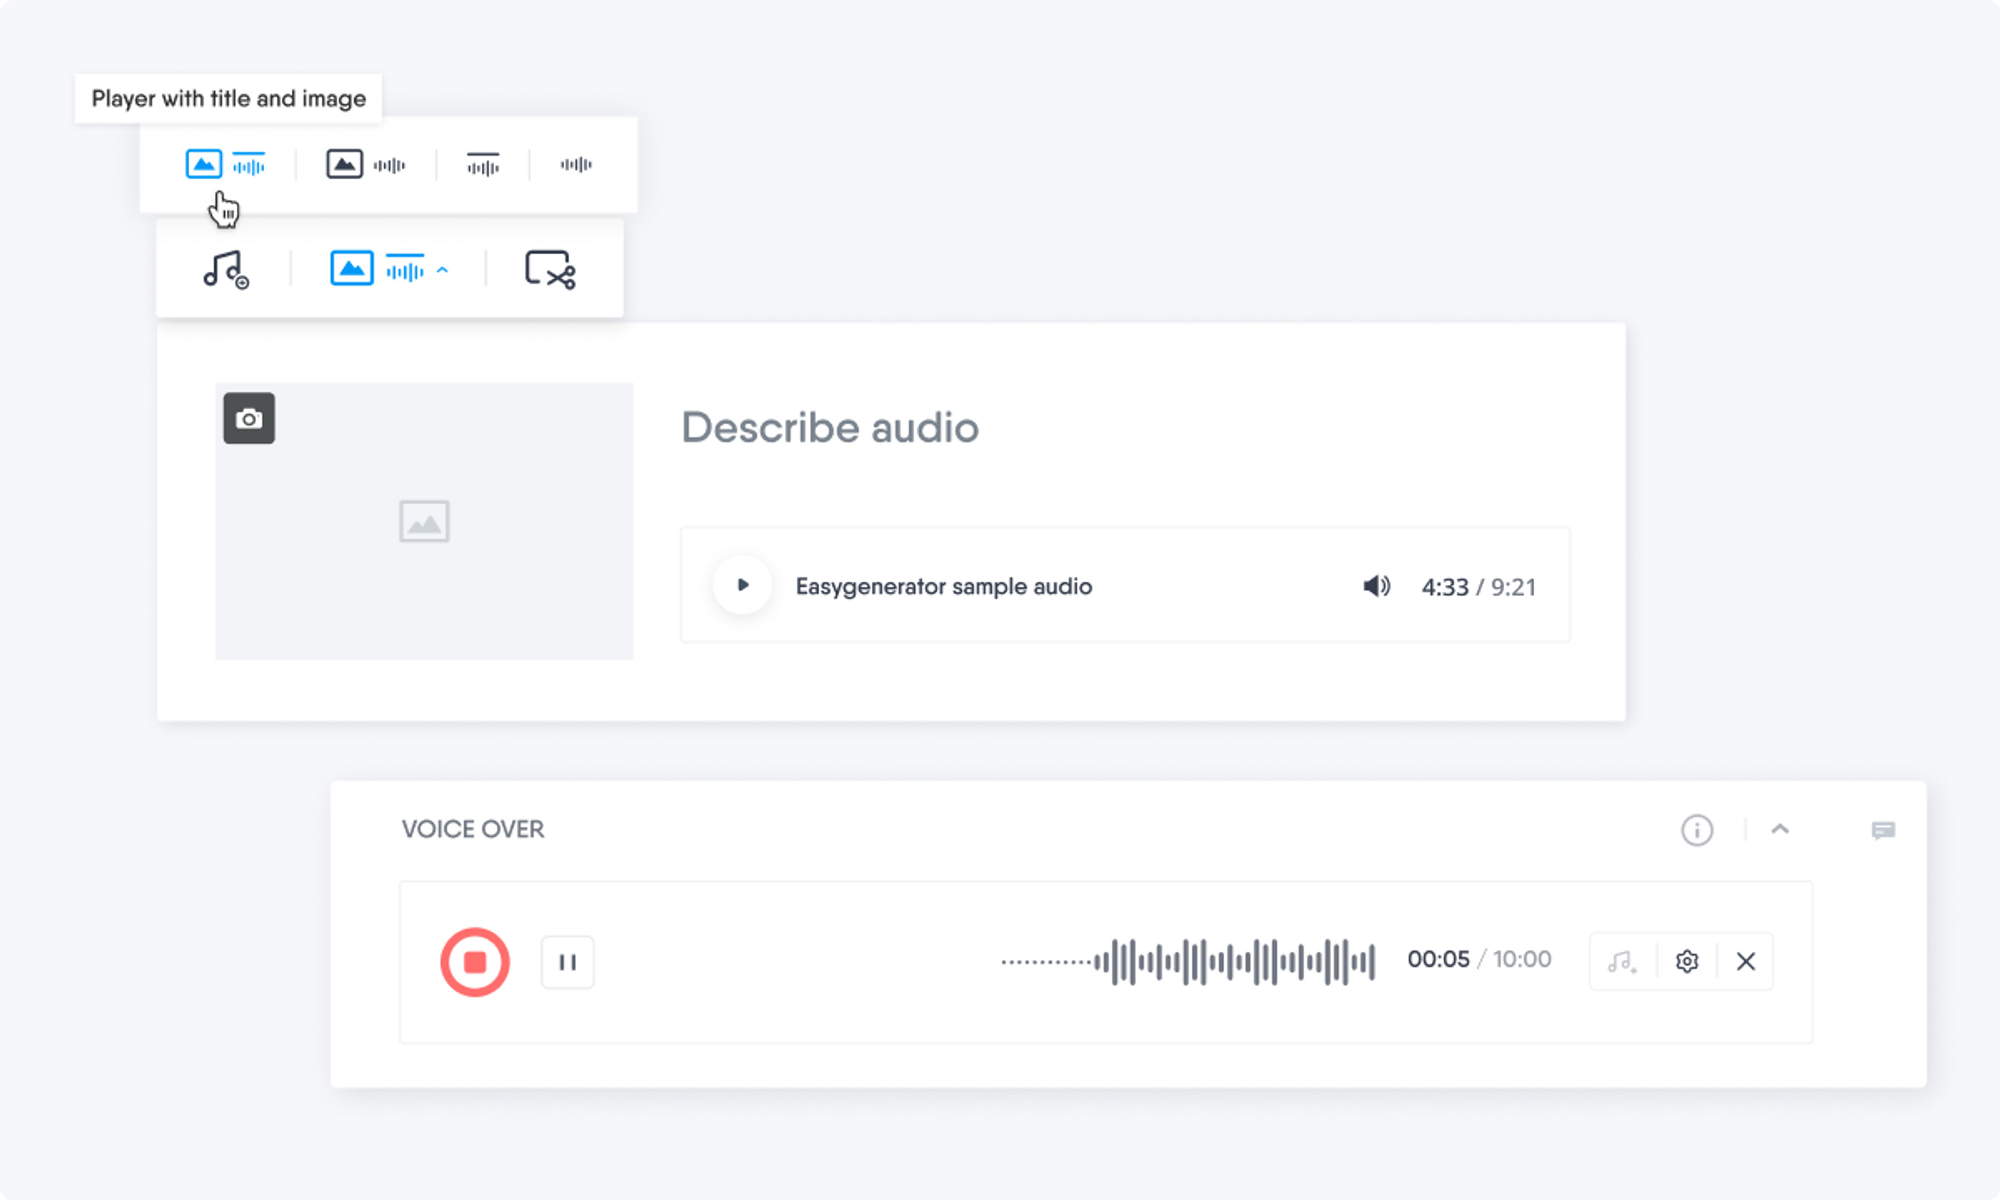This screenshot has height=1200, width=2000.
Task: Collapse the player layout options menu
Action: (x=440, y=267)
